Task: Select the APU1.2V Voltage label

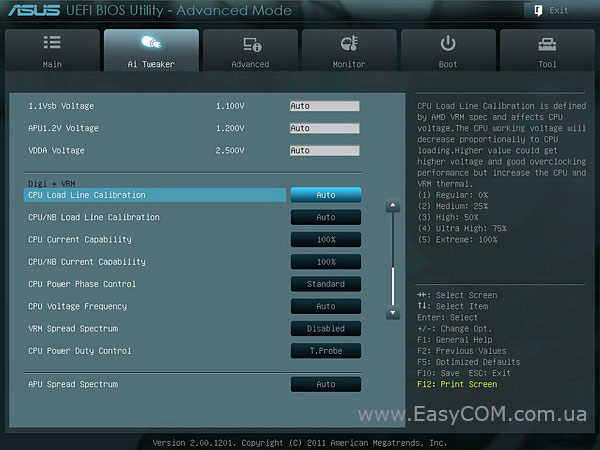Action: tap(63, 128)
